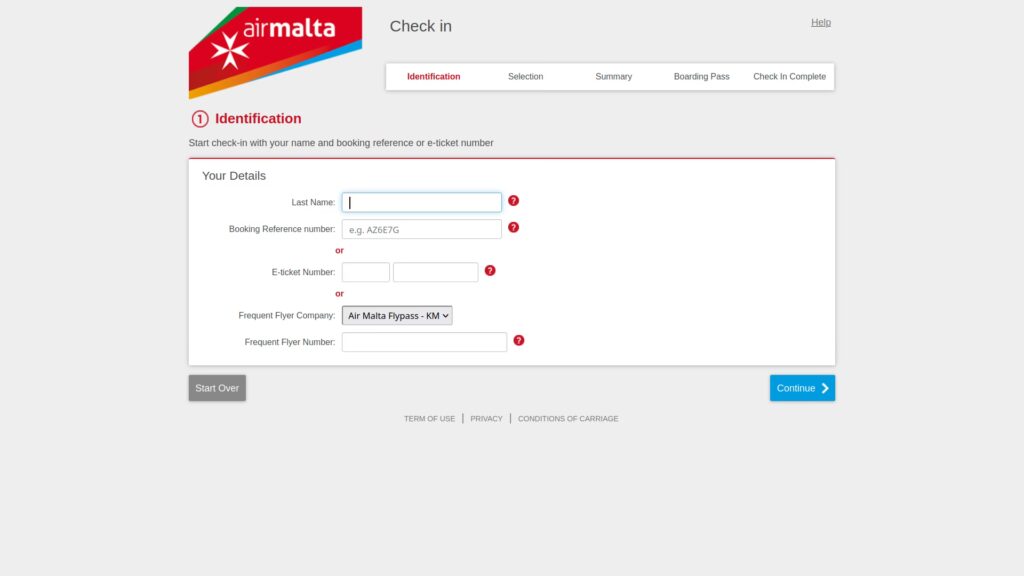1024x576 pixels.
Task: Select the Identification step tab
Action: (433, 77)
